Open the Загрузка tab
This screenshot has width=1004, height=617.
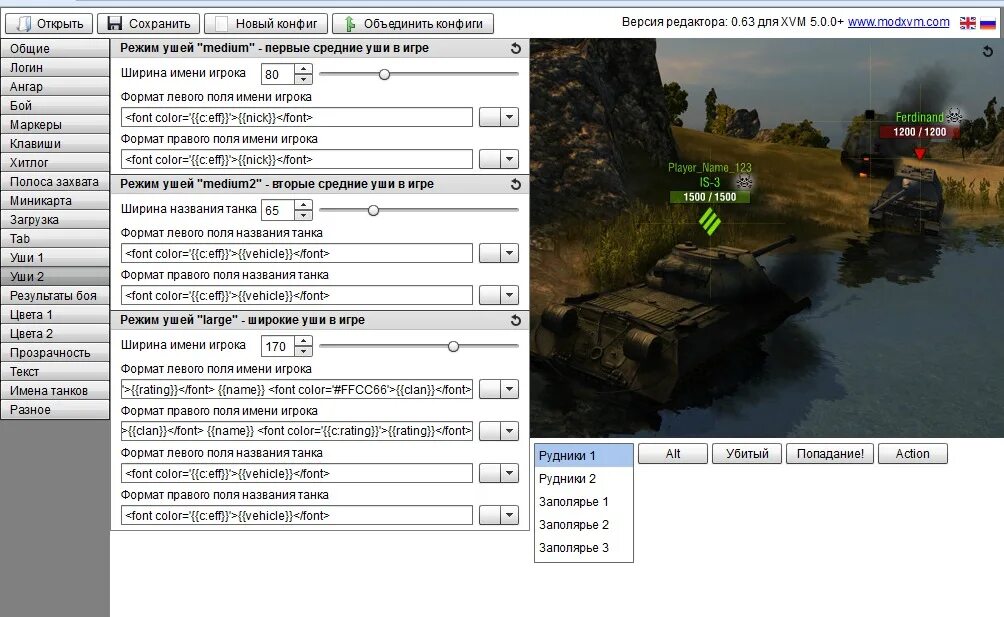click(x=55, y=220)
